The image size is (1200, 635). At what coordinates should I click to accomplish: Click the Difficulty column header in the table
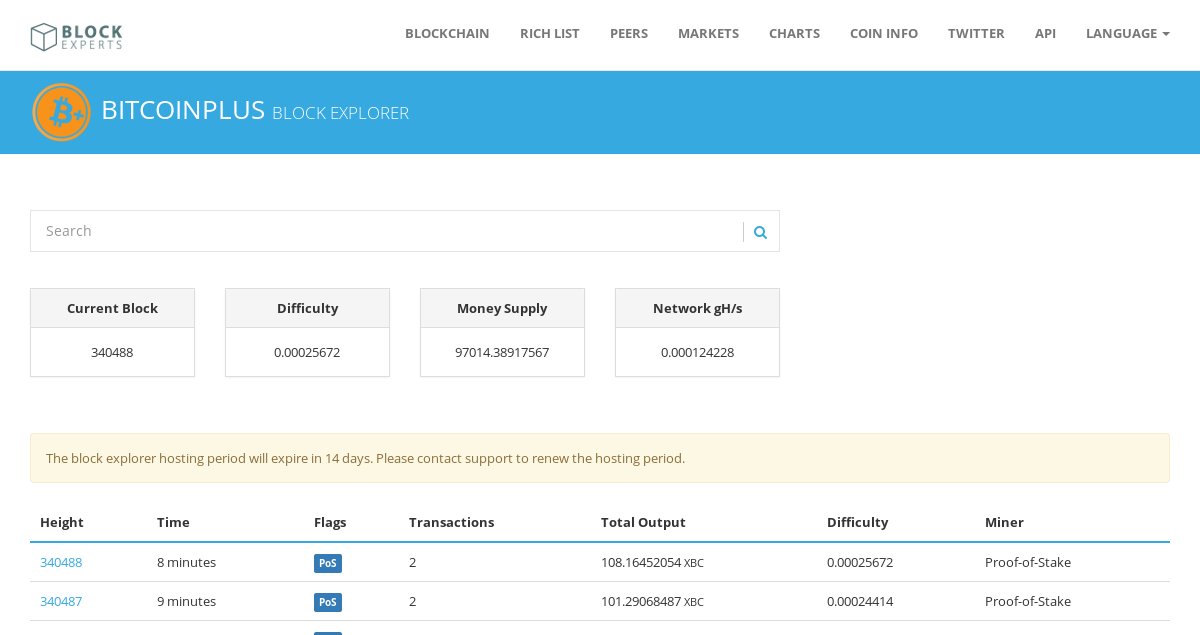click(x=857, y=522)
